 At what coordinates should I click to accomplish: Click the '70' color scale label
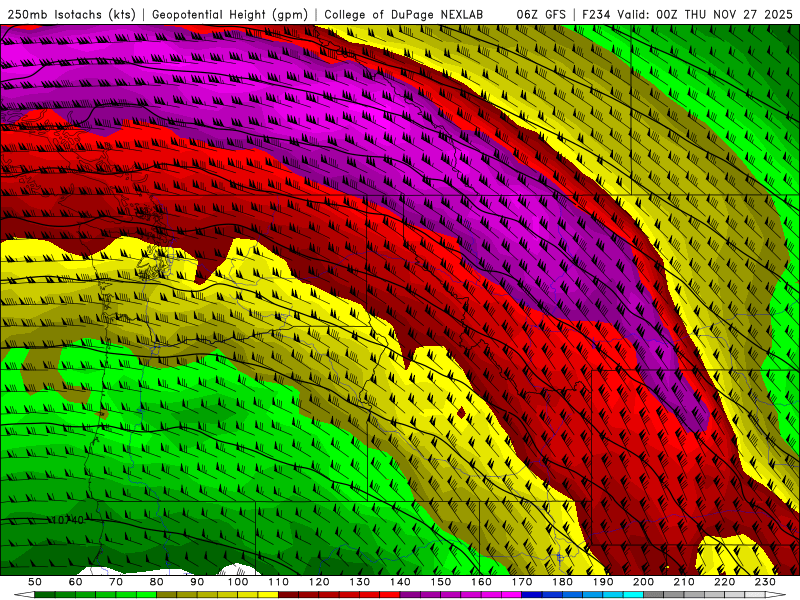(x=116, y=582)
